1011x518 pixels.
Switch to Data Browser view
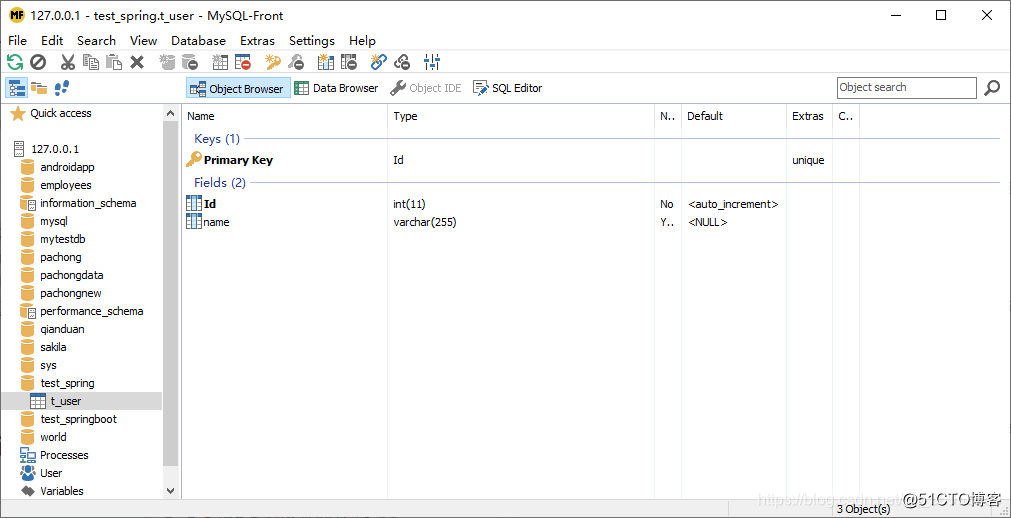[x=337, y=88]
